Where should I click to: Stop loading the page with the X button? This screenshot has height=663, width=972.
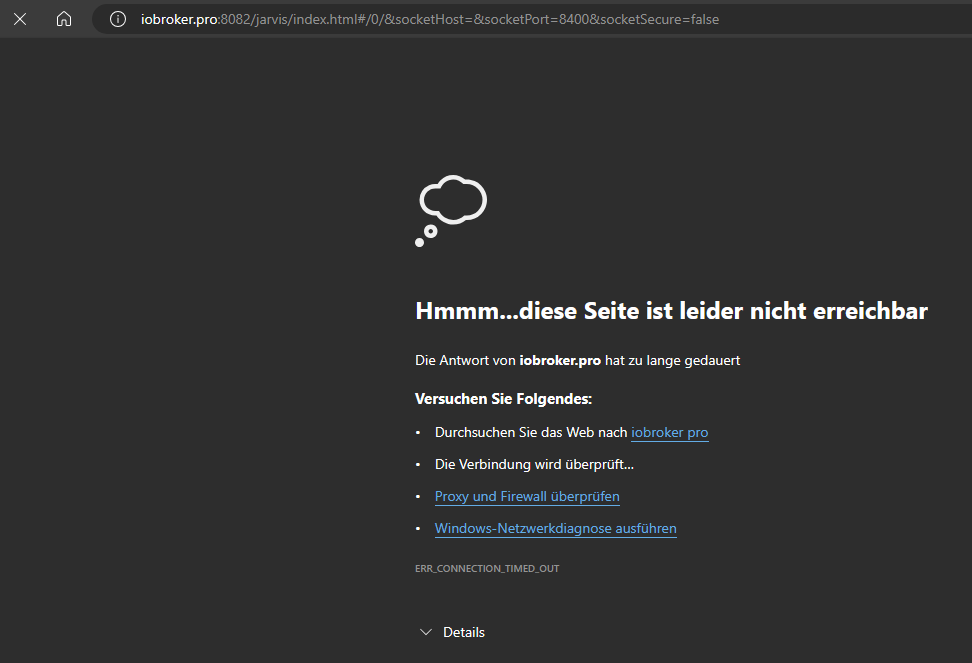(x=20, y=19)
